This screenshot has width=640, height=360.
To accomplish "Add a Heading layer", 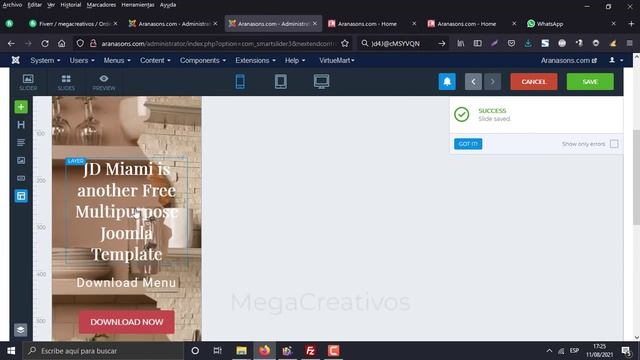I will [x=21, y=124].
